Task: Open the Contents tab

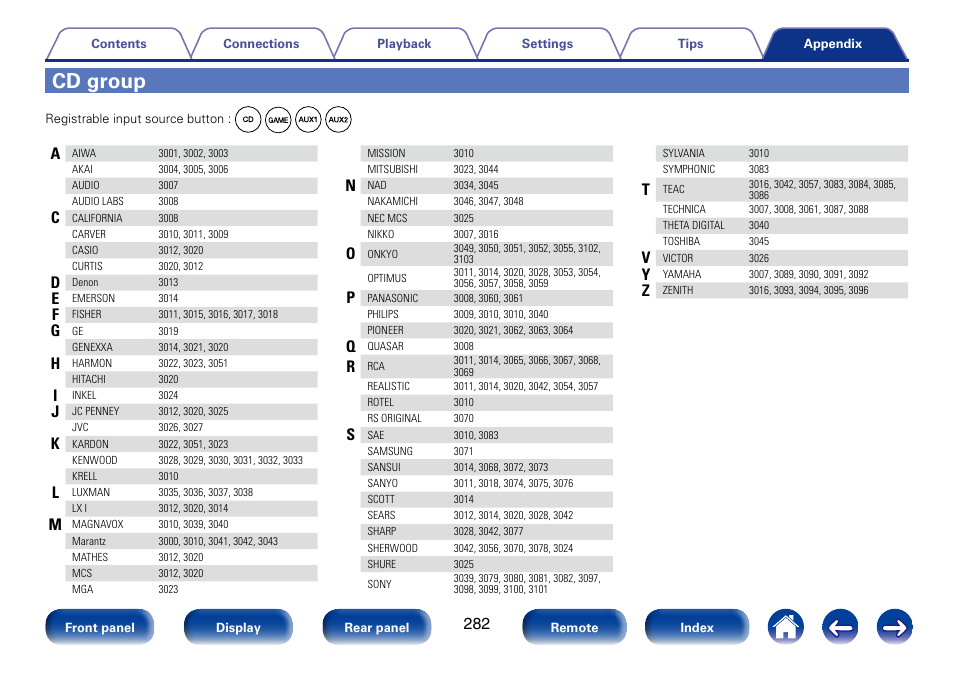Action: (x=119, y=44)
